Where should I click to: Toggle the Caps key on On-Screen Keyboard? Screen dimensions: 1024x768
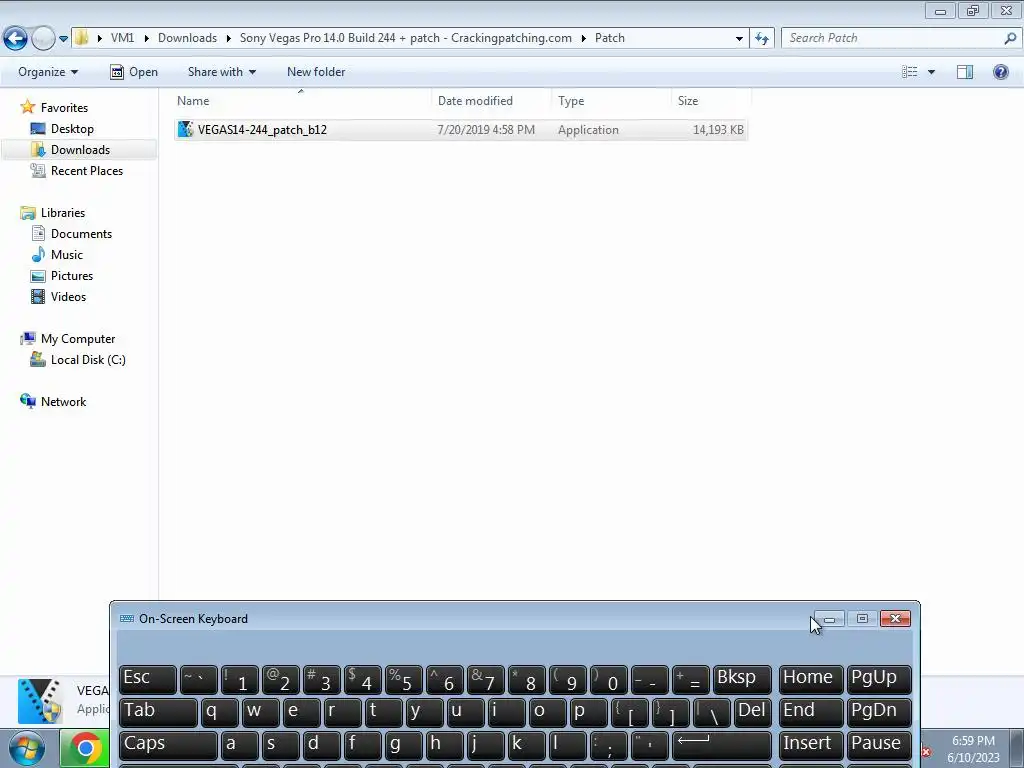click(x=168, y=745)
